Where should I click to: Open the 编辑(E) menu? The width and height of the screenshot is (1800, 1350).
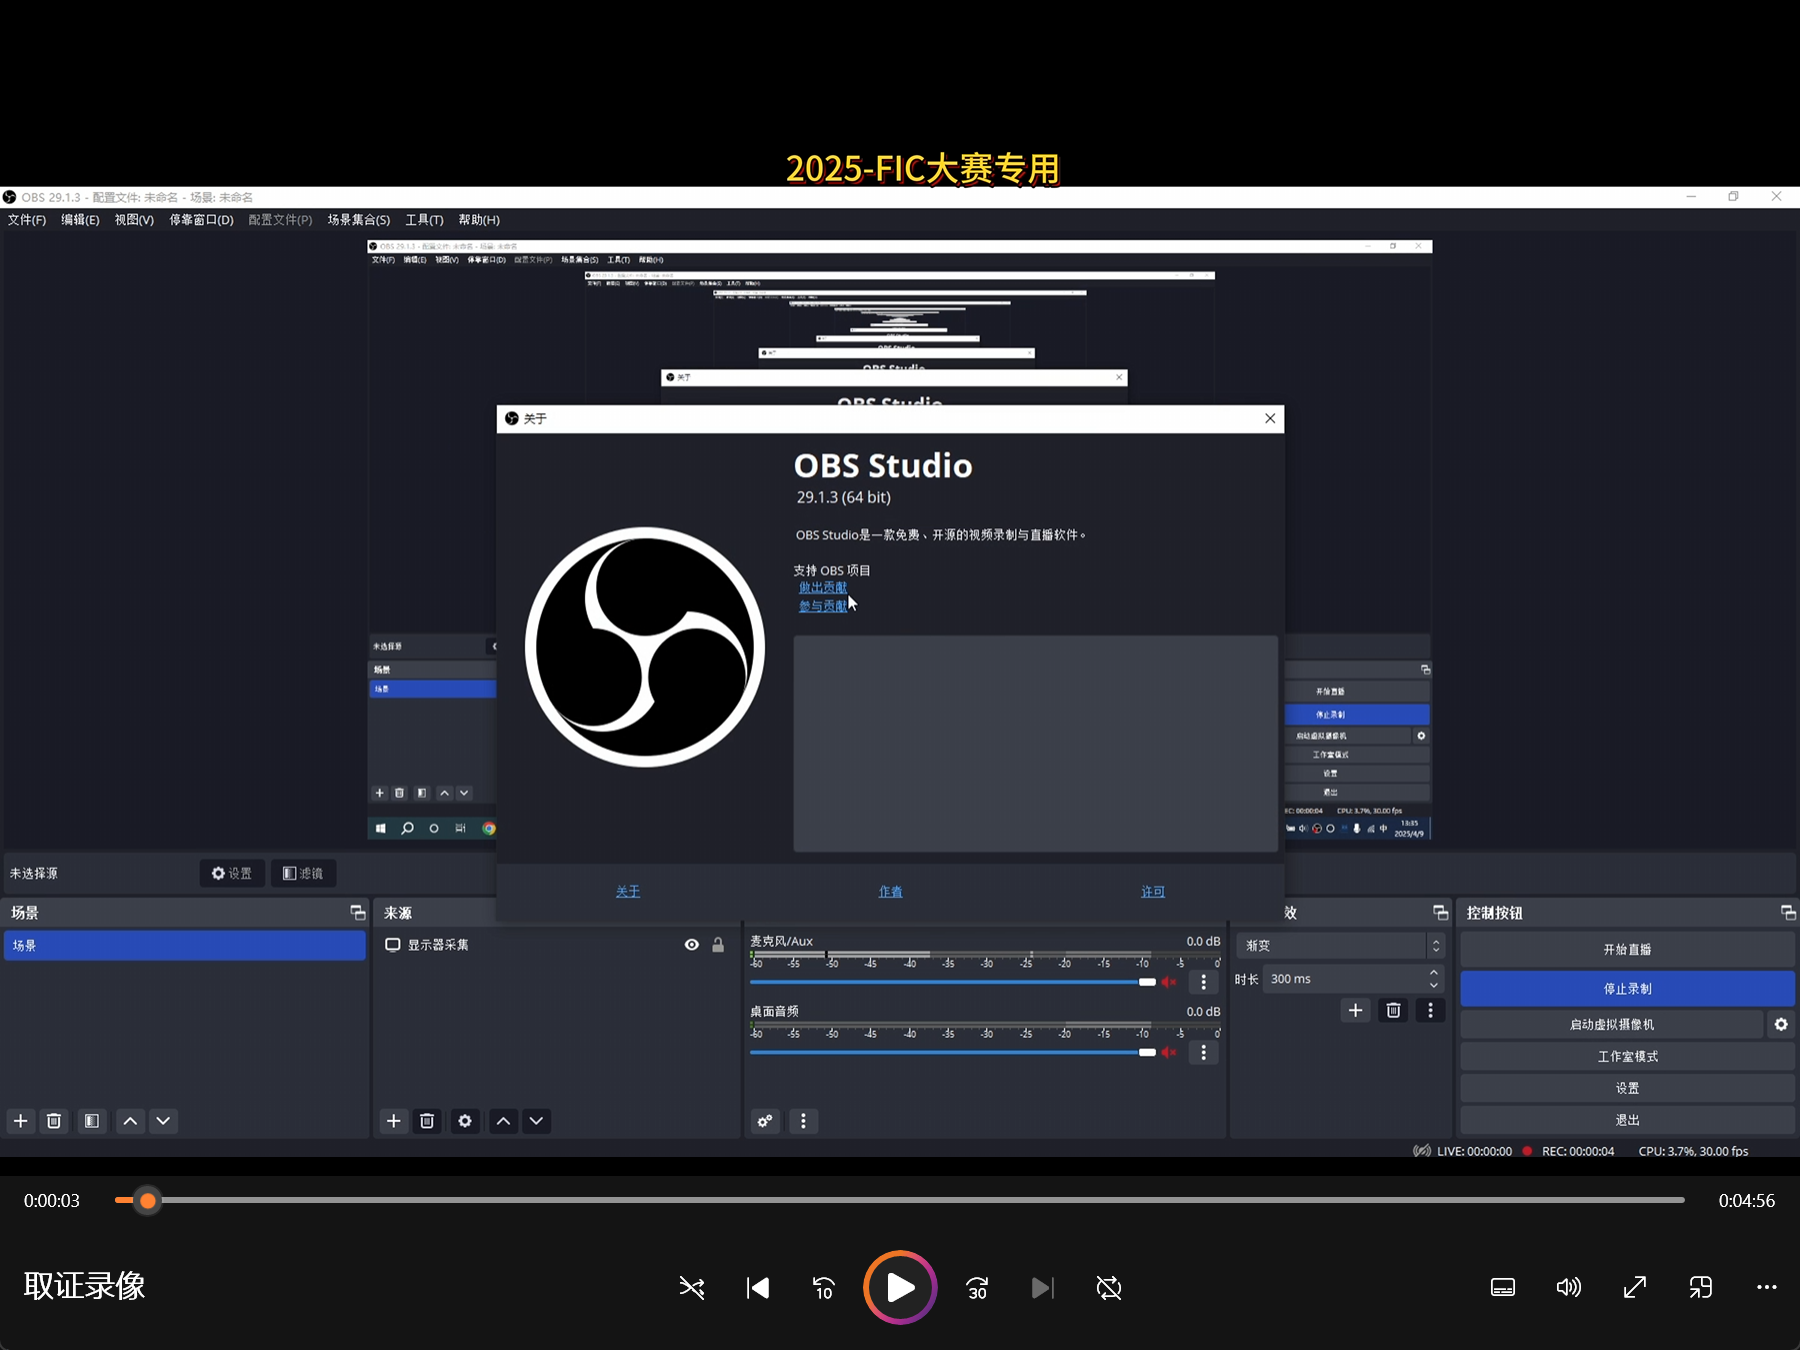80,220
